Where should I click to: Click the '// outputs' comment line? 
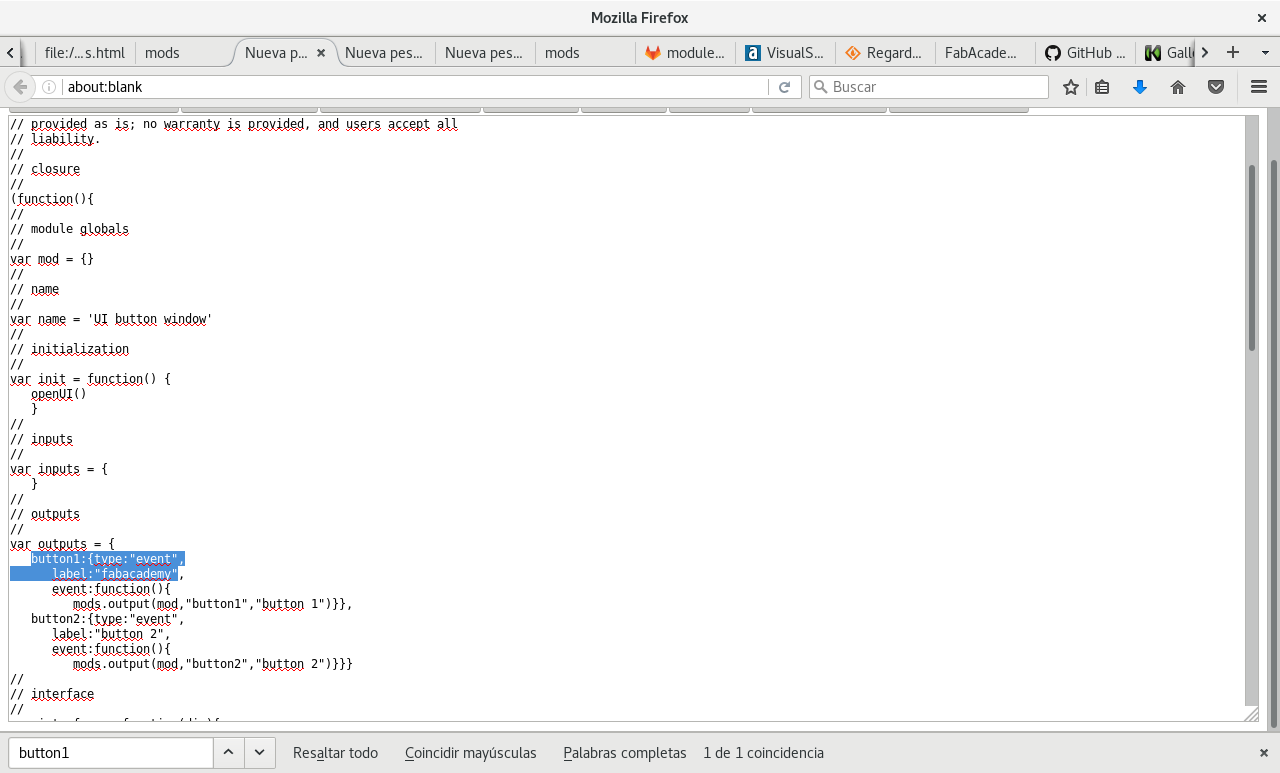[x=45, y=514]
